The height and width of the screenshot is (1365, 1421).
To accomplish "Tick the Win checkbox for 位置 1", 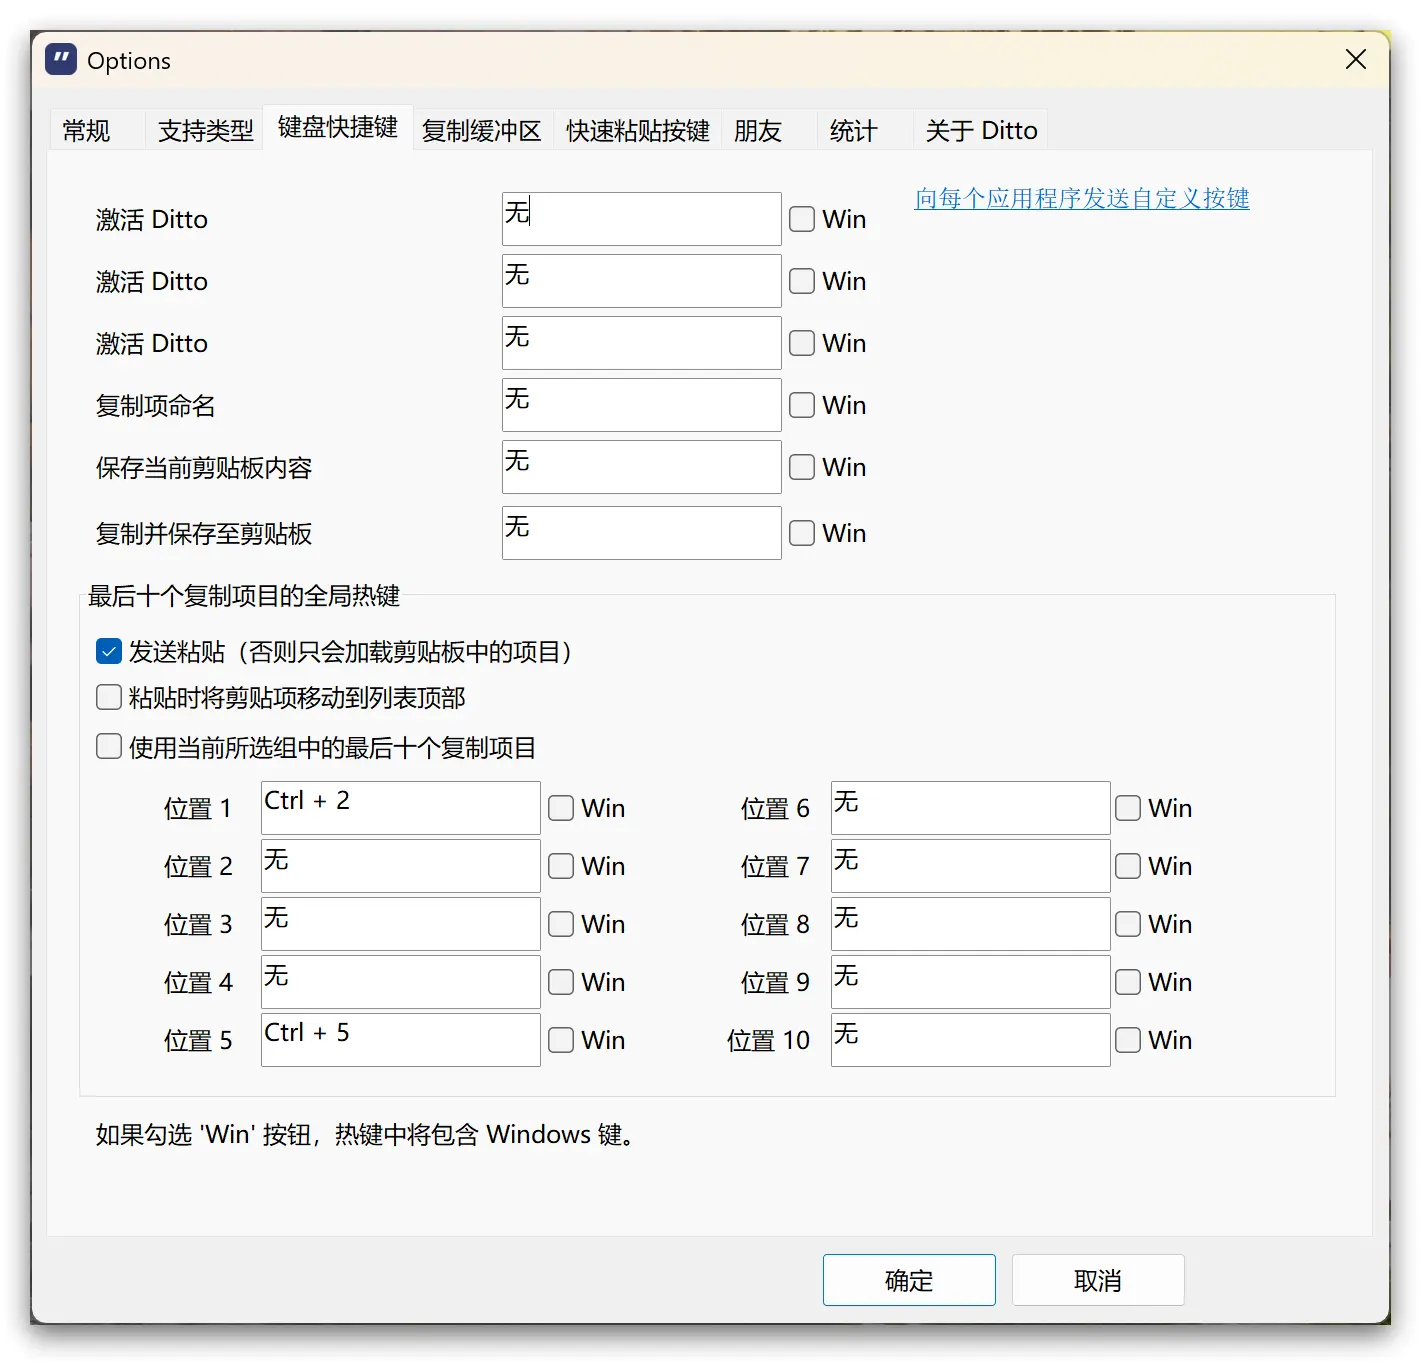I will pos(561,808).
